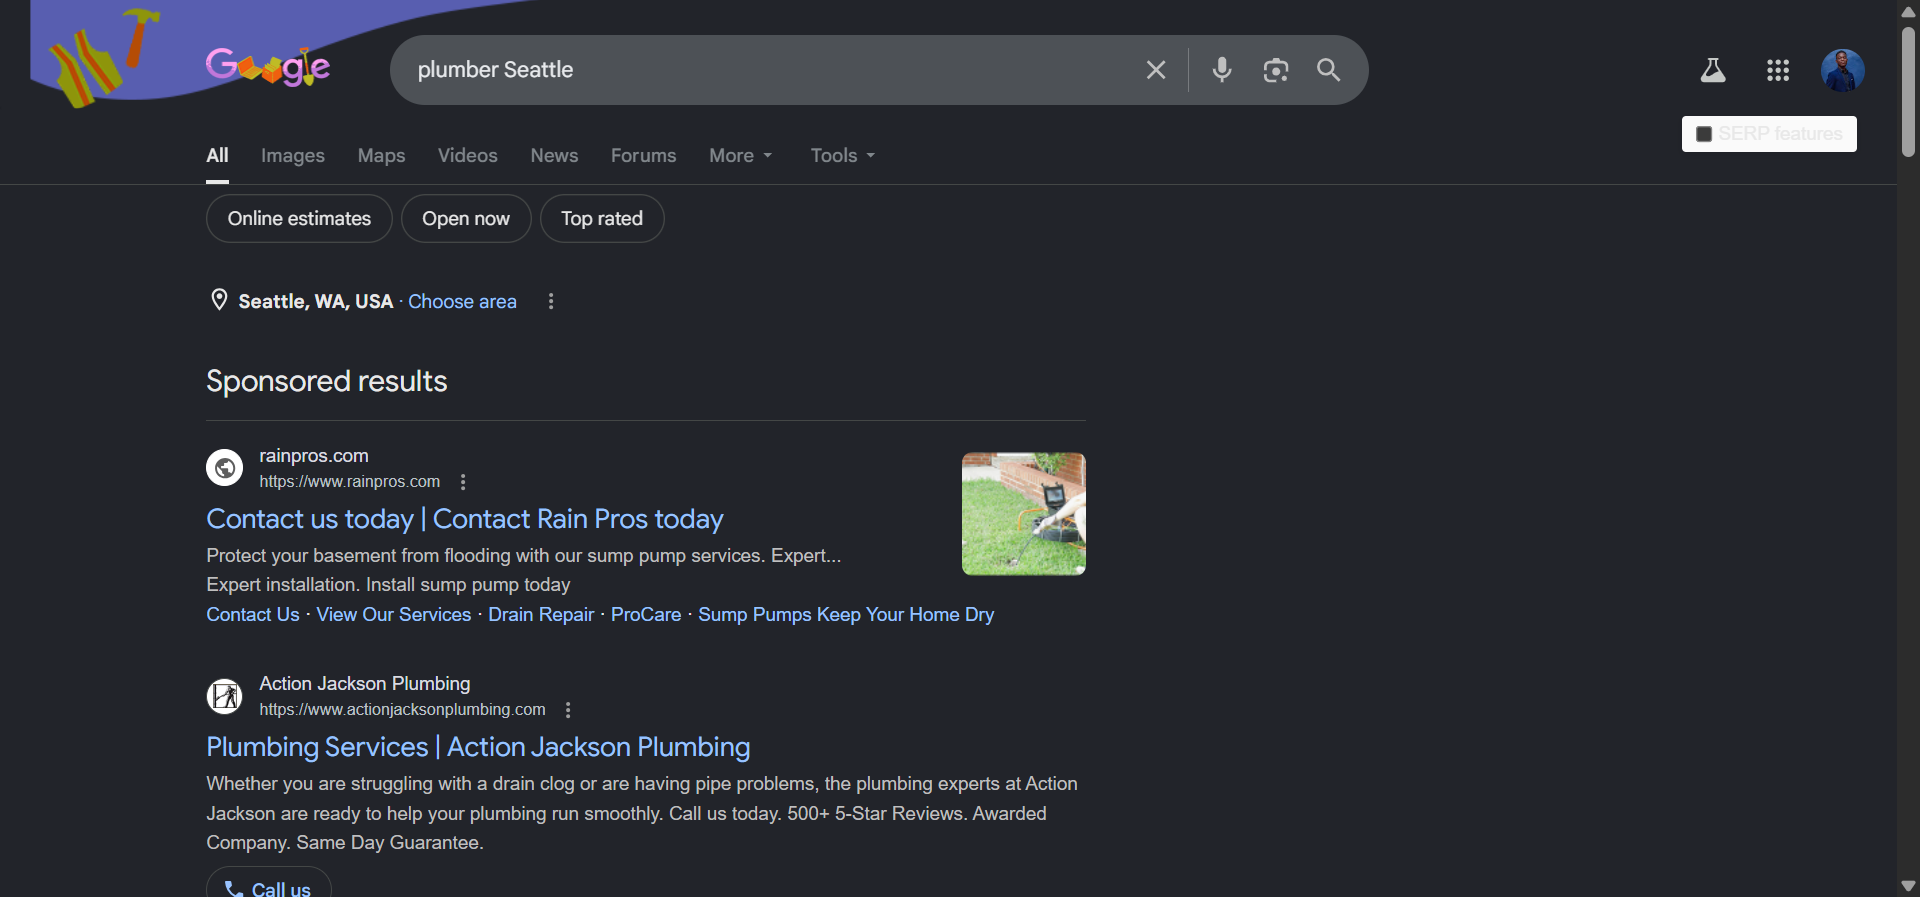Click into the 'plumber Seattle' search field
Viewport: 1920px width, 897px height.
tap(770, 70)
